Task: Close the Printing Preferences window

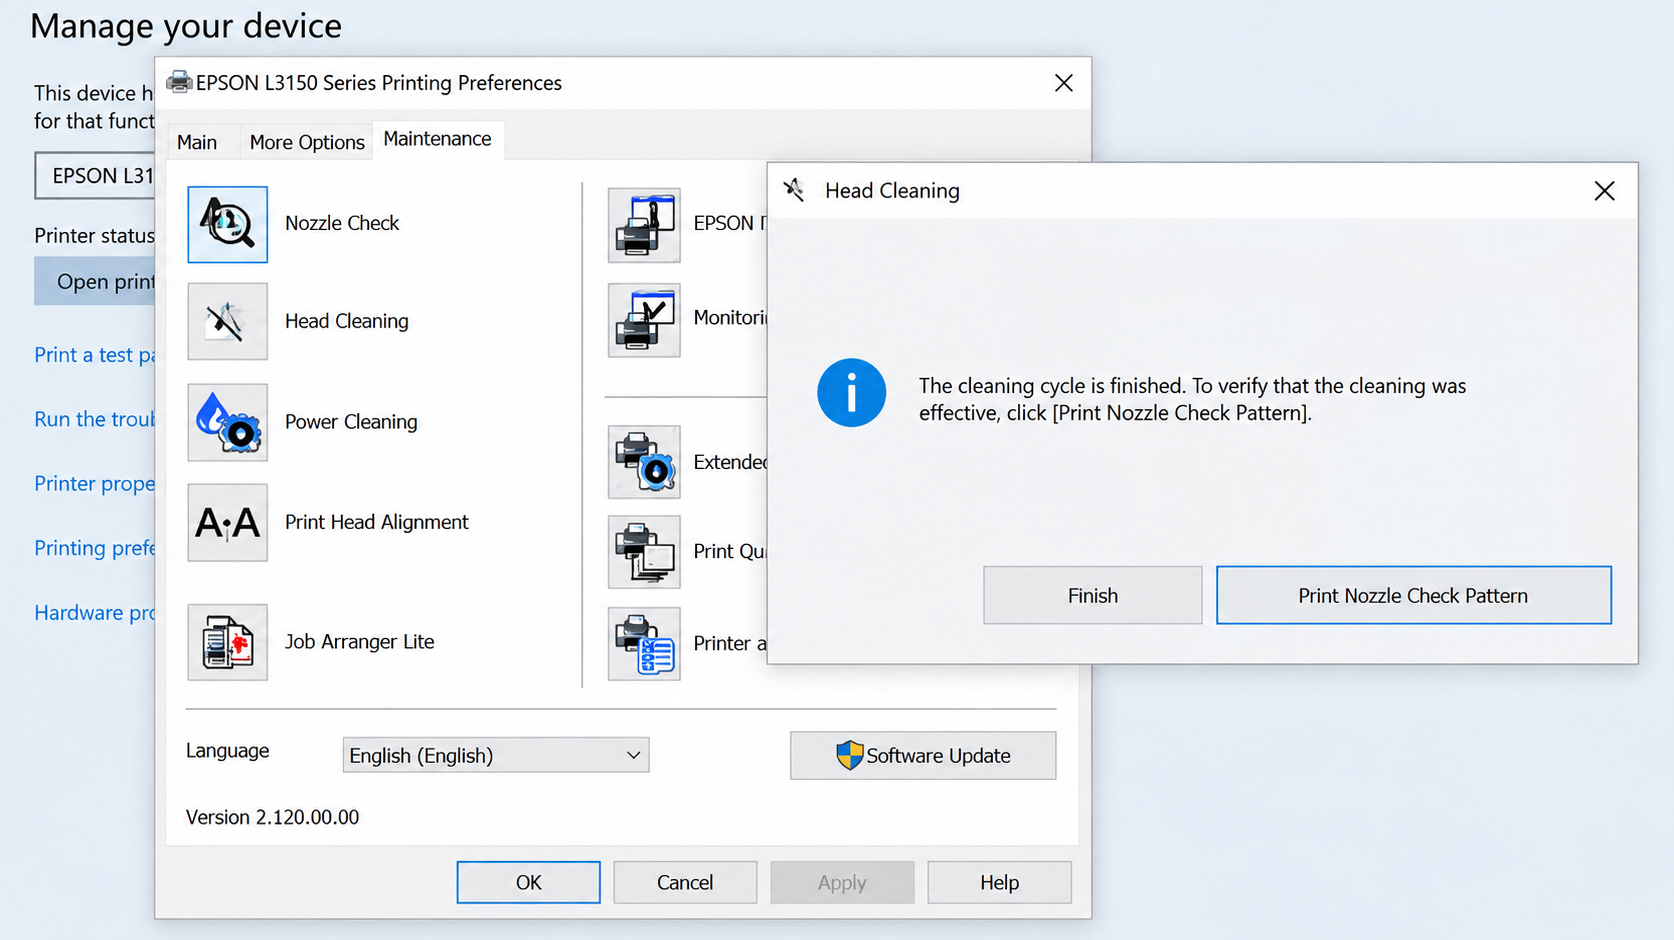Action: tap(1063, 83)
